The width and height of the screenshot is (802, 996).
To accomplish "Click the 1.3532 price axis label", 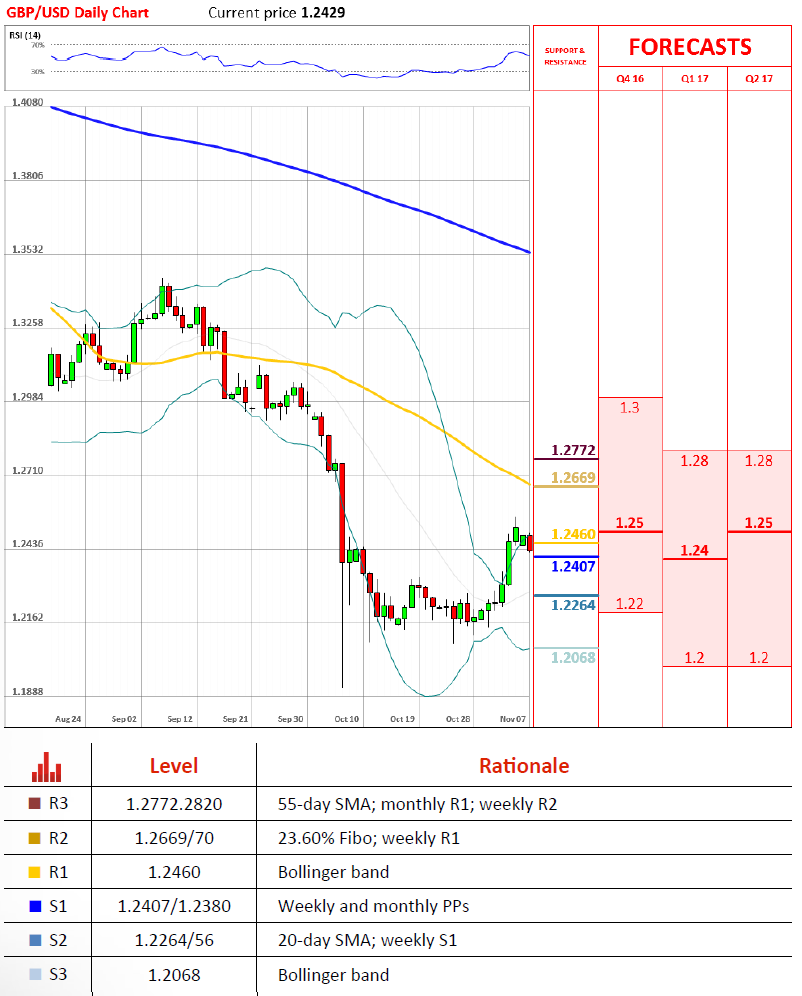I will pyautogui.click(x=27, y=250).
